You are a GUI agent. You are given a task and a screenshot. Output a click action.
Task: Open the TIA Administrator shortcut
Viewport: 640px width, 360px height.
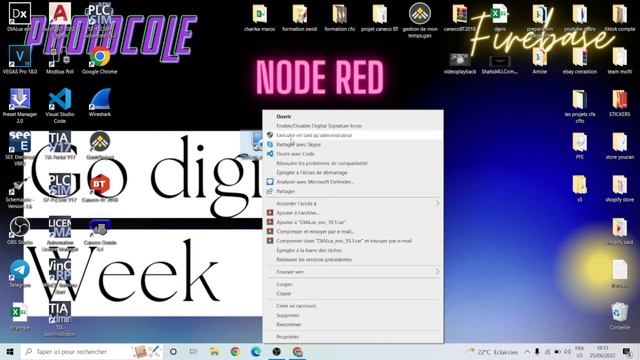pyautogui.click(x=60, y=319)
